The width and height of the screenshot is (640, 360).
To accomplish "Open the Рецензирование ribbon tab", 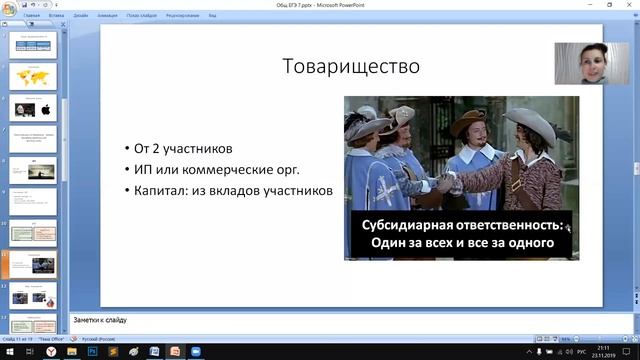I will pos(182,16).
